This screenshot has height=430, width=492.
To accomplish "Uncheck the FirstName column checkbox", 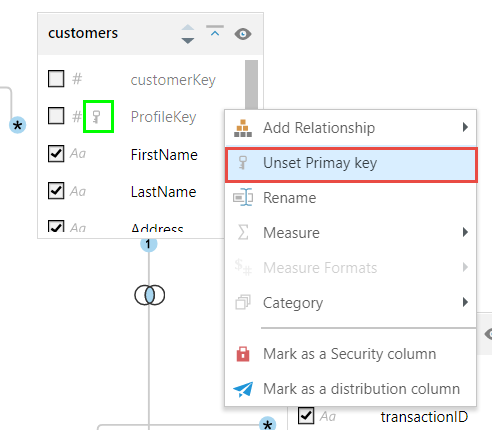I will pyautogui.click(x=56, y=154).
